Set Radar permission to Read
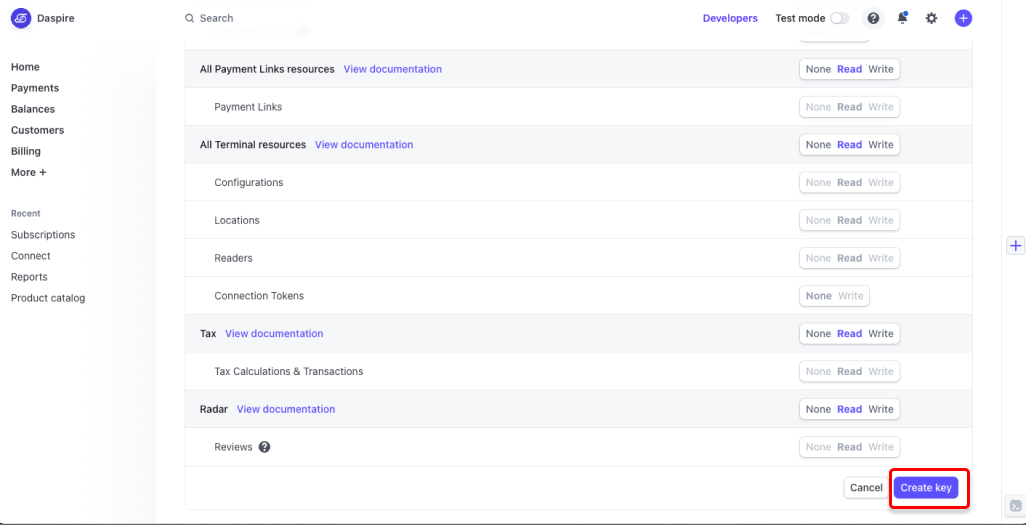The height and width of the screenshot is (525, 1026). [849, 409]
